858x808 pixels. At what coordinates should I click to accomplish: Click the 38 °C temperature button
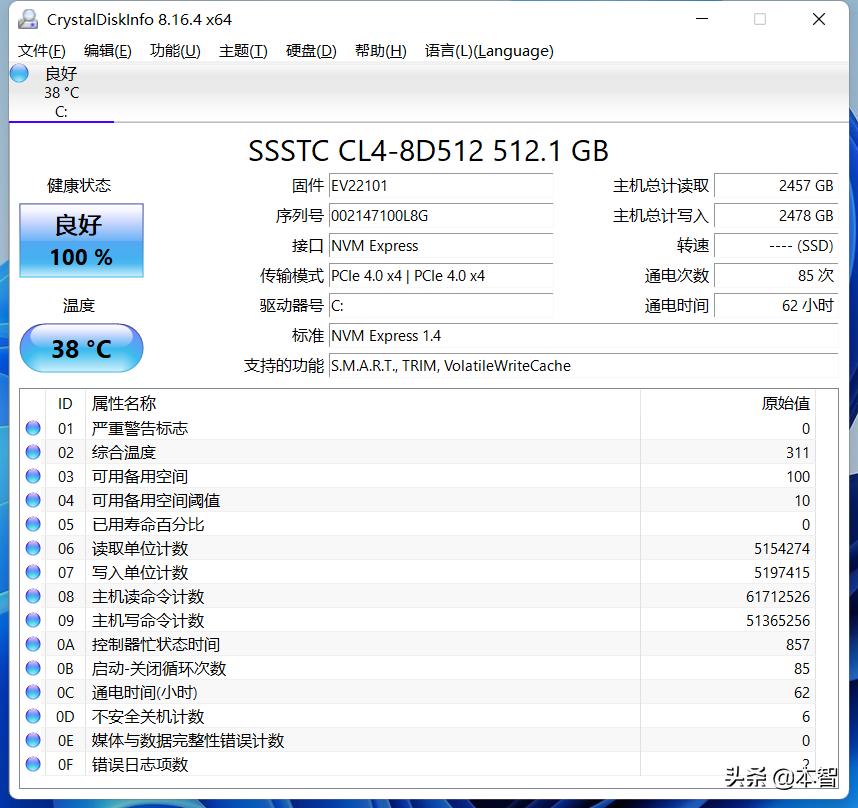(81, 348)
